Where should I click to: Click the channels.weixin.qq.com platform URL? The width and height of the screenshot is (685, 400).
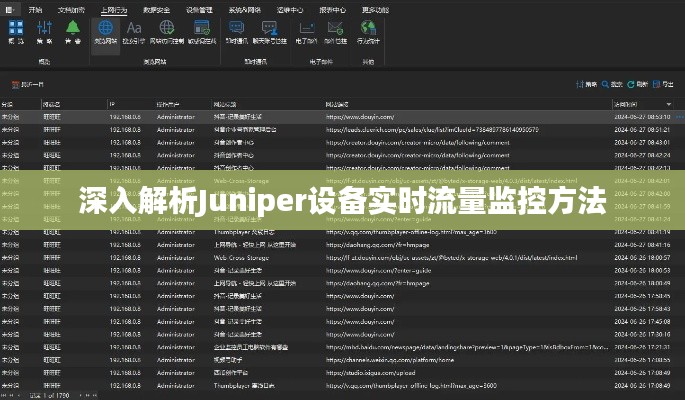(390, 360)
